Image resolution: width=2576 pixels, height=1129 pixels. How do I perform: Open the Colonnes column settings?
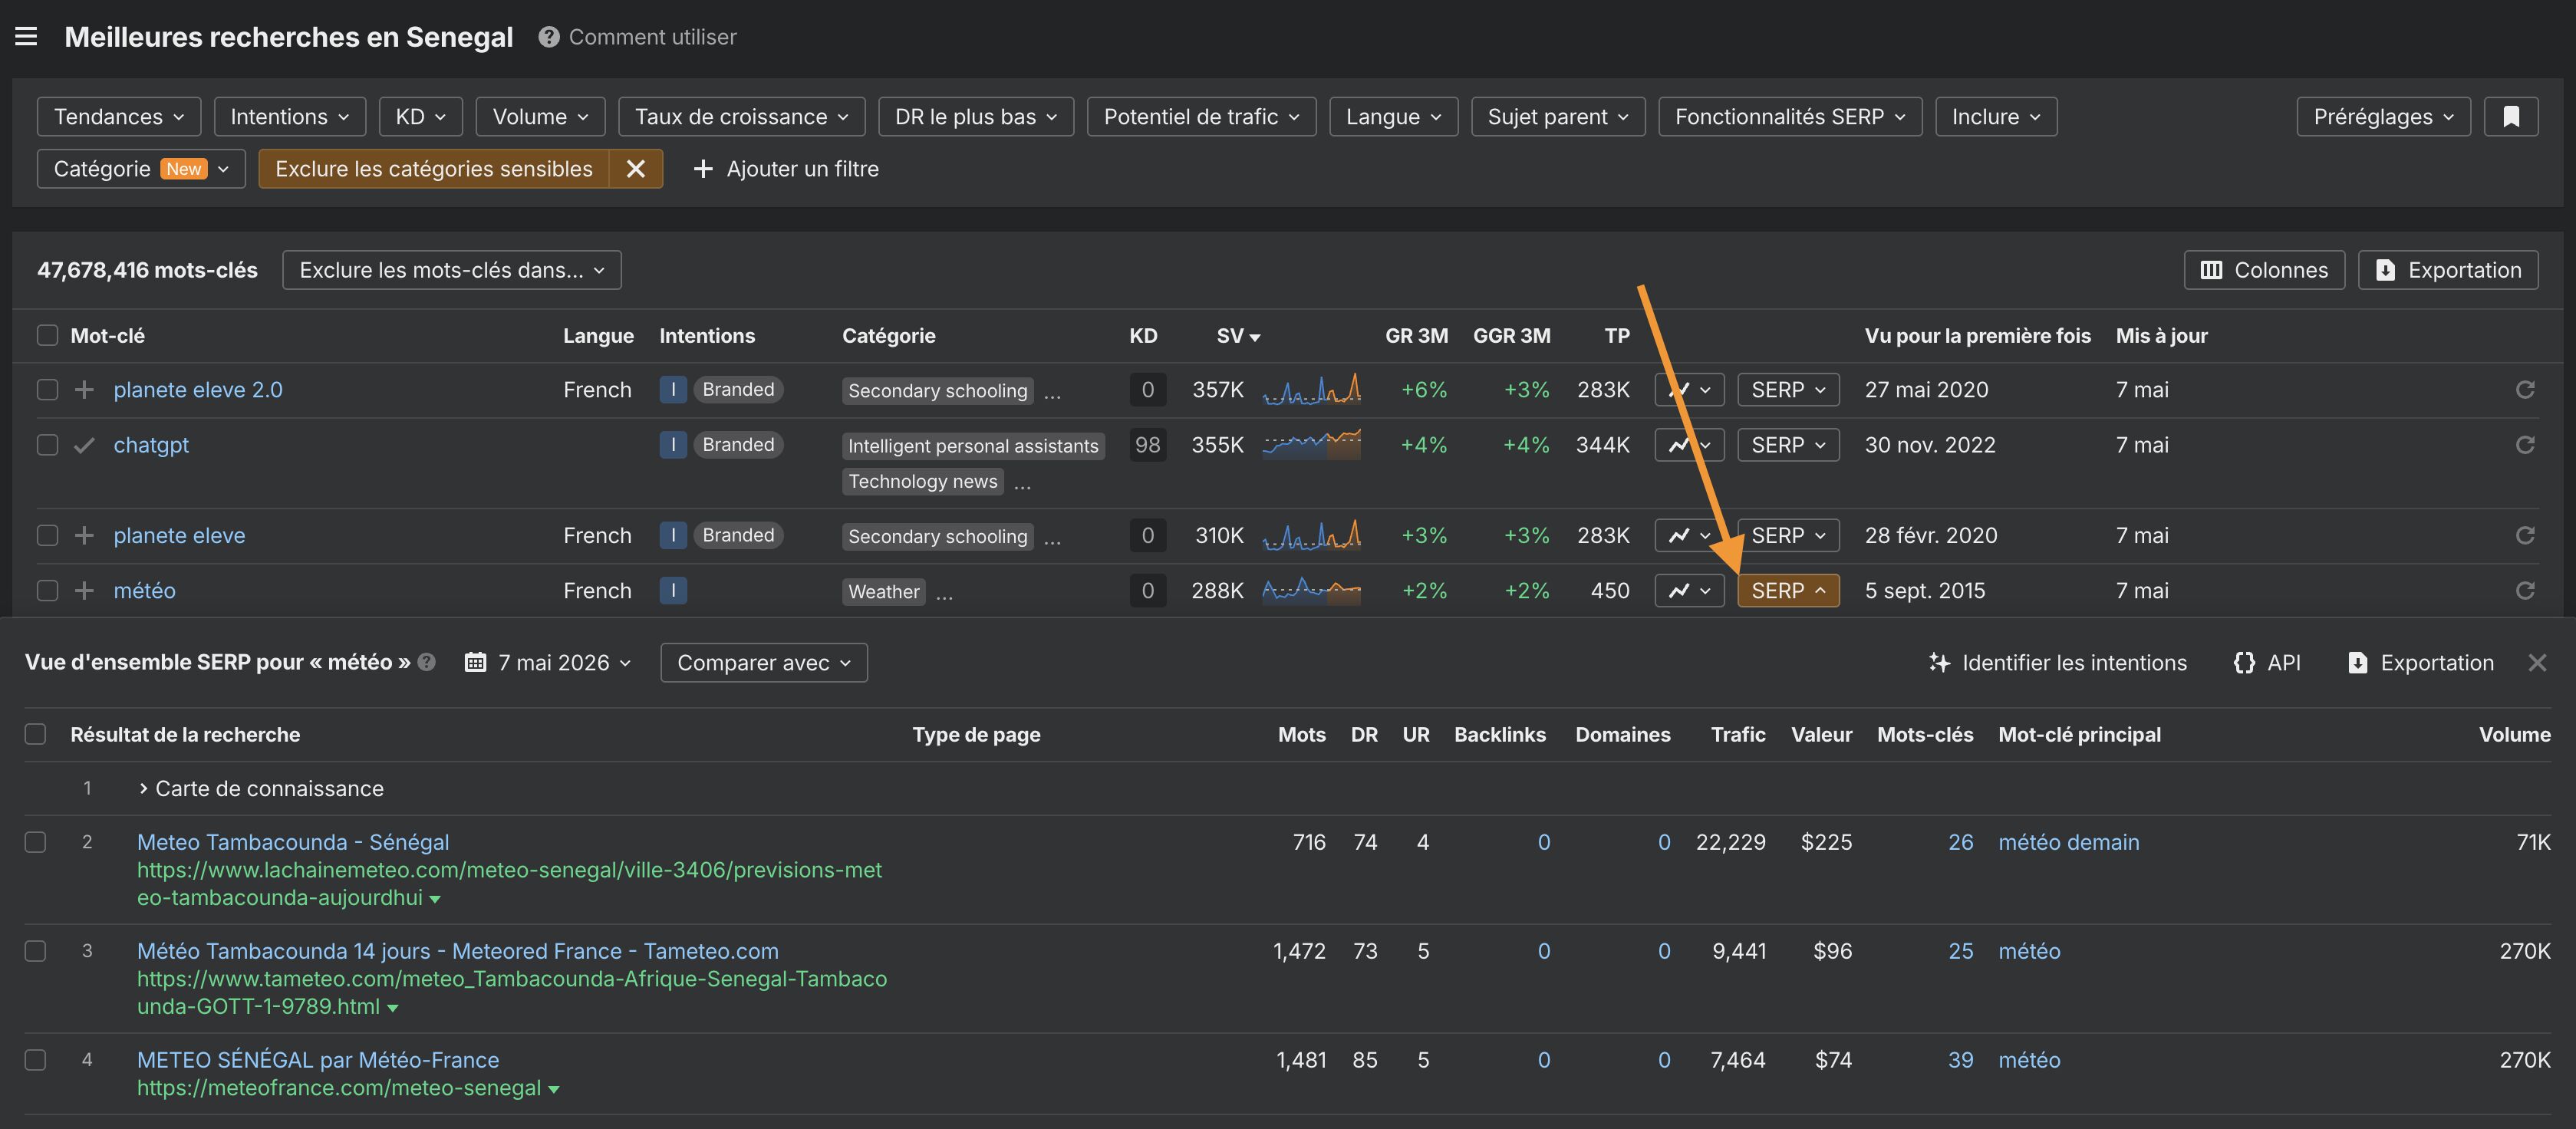coord(2264,270)
